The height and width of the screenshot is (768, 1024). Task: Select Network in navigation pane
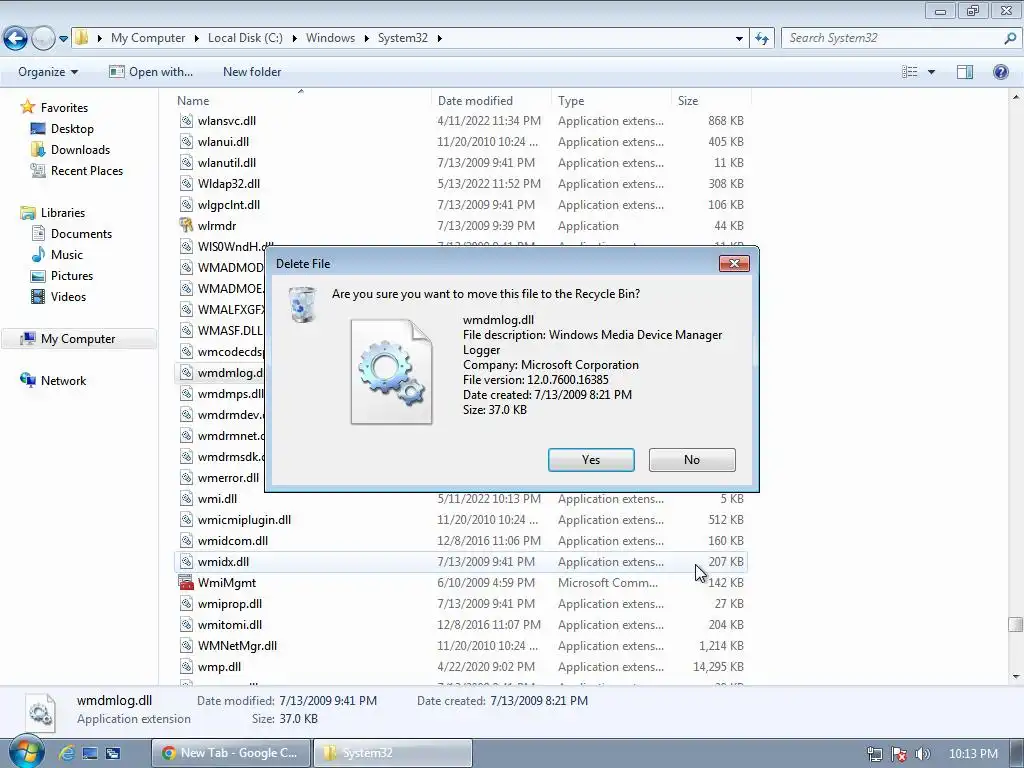(63, 381)
